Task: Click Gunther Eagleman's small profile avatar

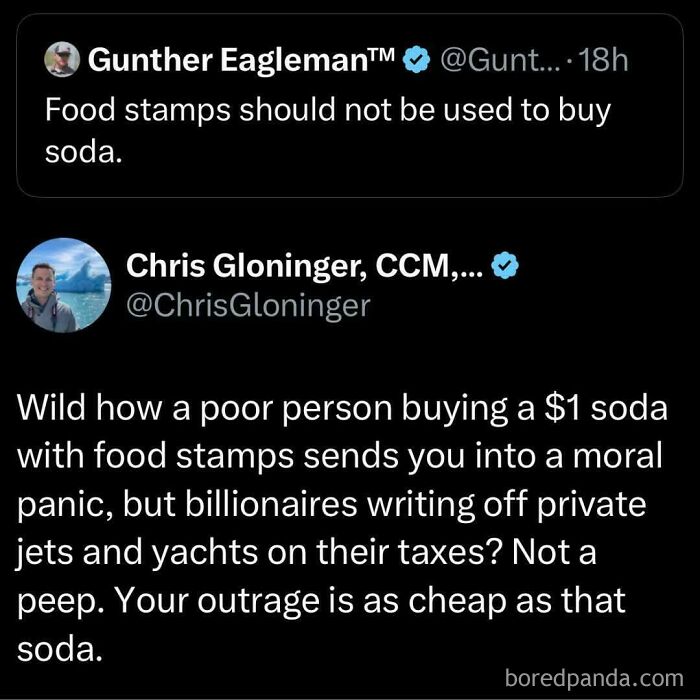Action: tap(63, 61)
